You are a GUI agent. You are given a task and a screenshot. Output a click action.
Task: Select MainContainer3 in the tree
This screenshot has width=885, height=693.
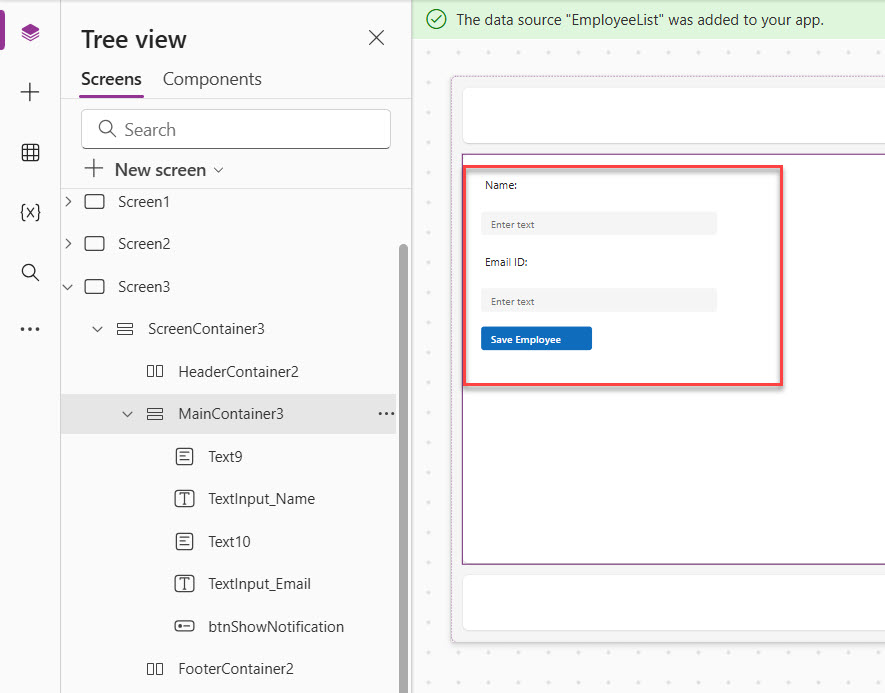231,414
